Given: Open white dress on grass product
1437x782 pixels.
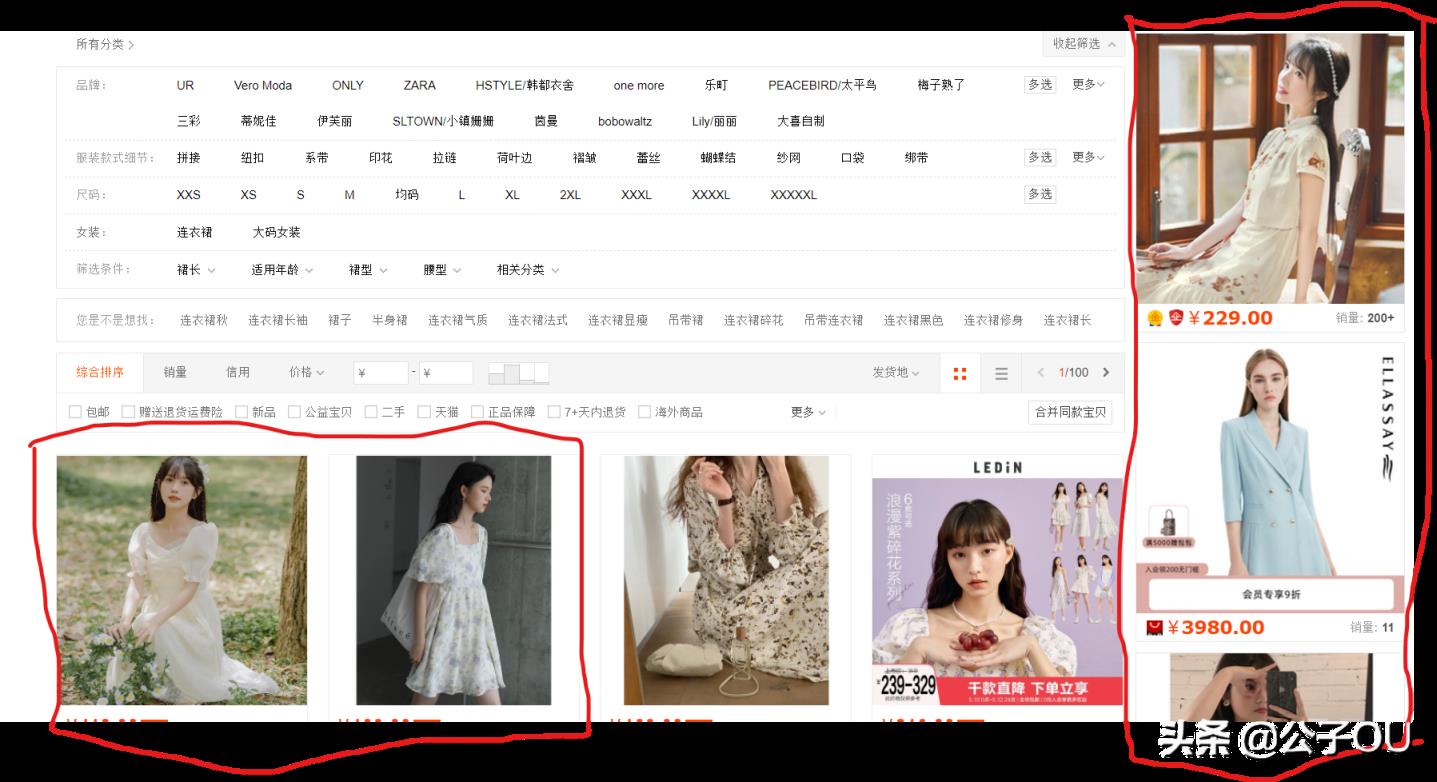Looking at the screenshot, I should [182, 580].
